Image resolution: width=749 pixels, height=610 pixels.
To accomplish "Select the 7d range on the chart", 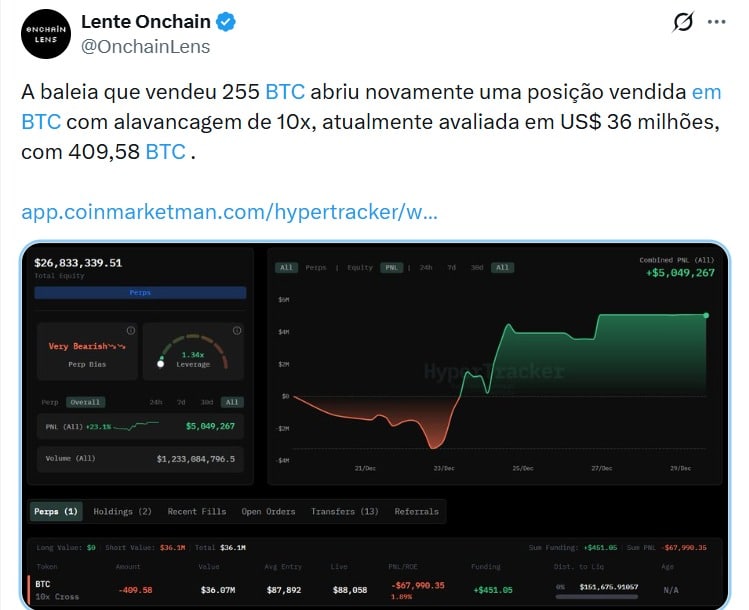I will pos(451,268).
